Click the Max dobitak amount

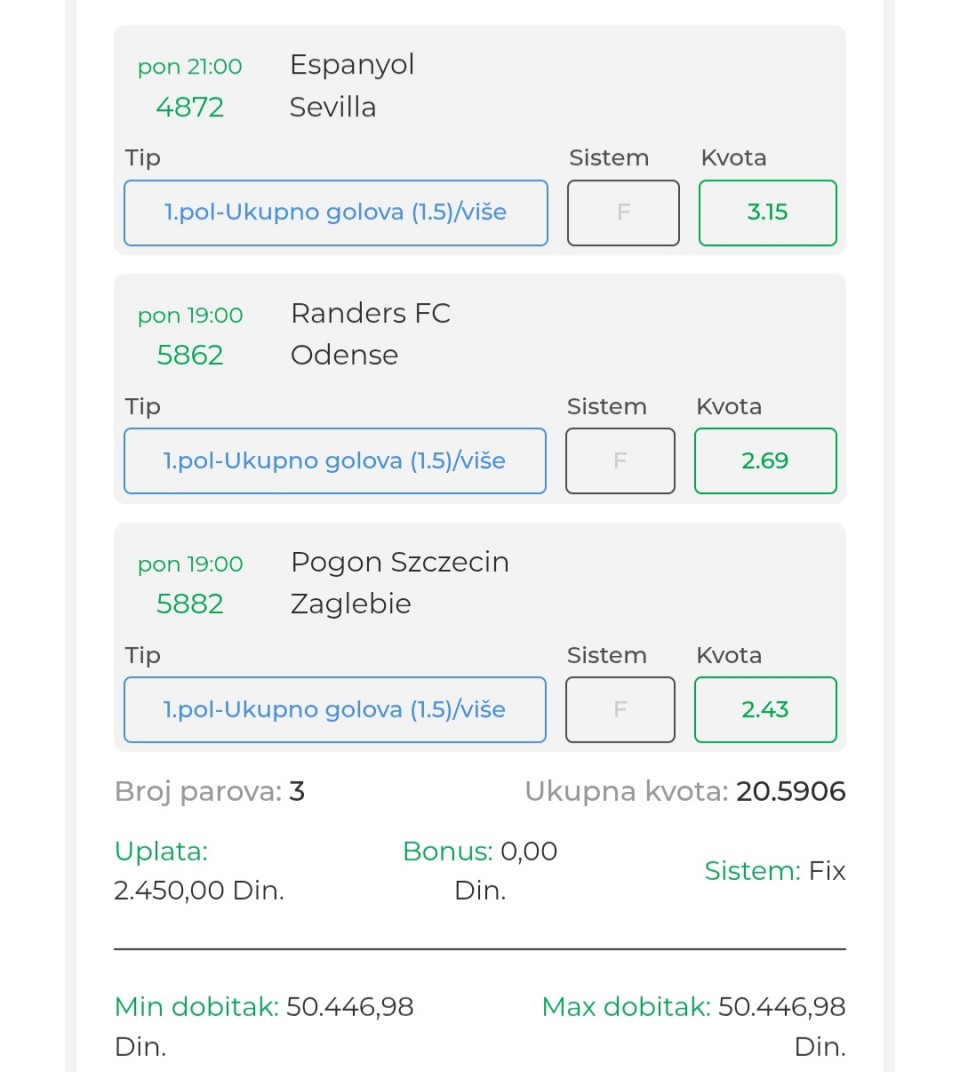click(x=782, y=1007)
